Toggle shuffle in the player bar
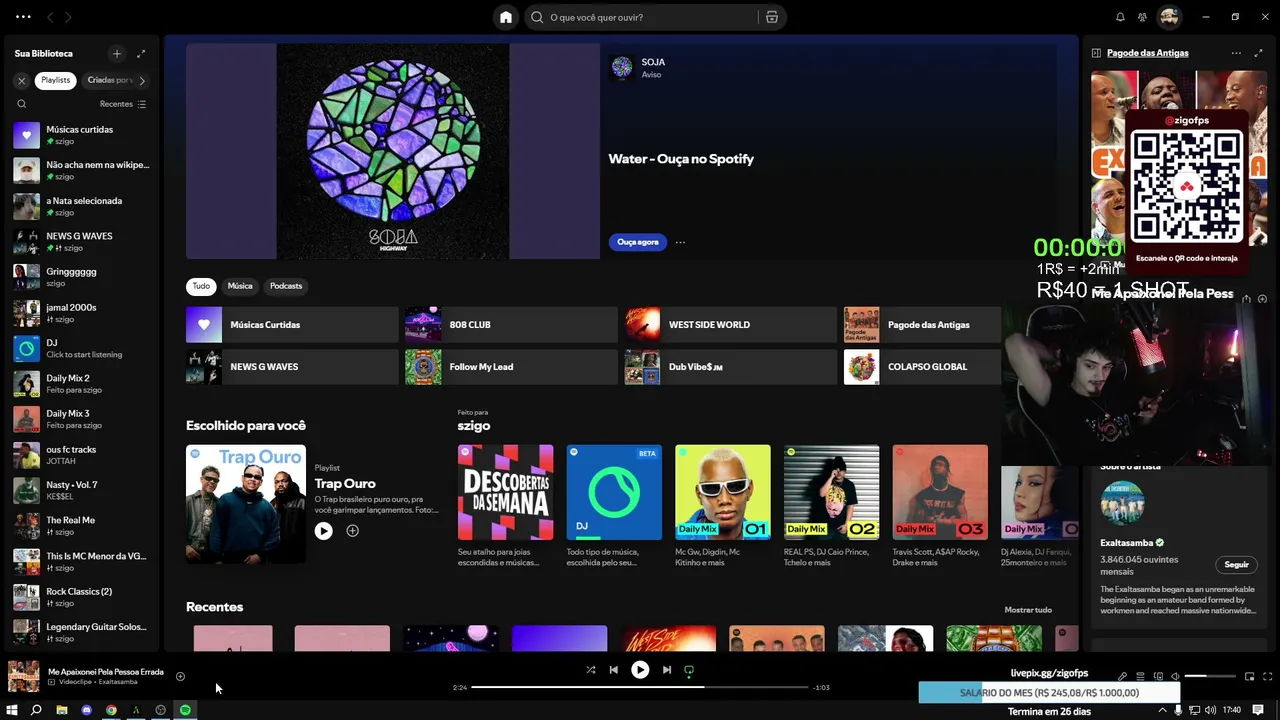Screen dimensions: 1280x720 pyautogui.click(x=590, y=670)
